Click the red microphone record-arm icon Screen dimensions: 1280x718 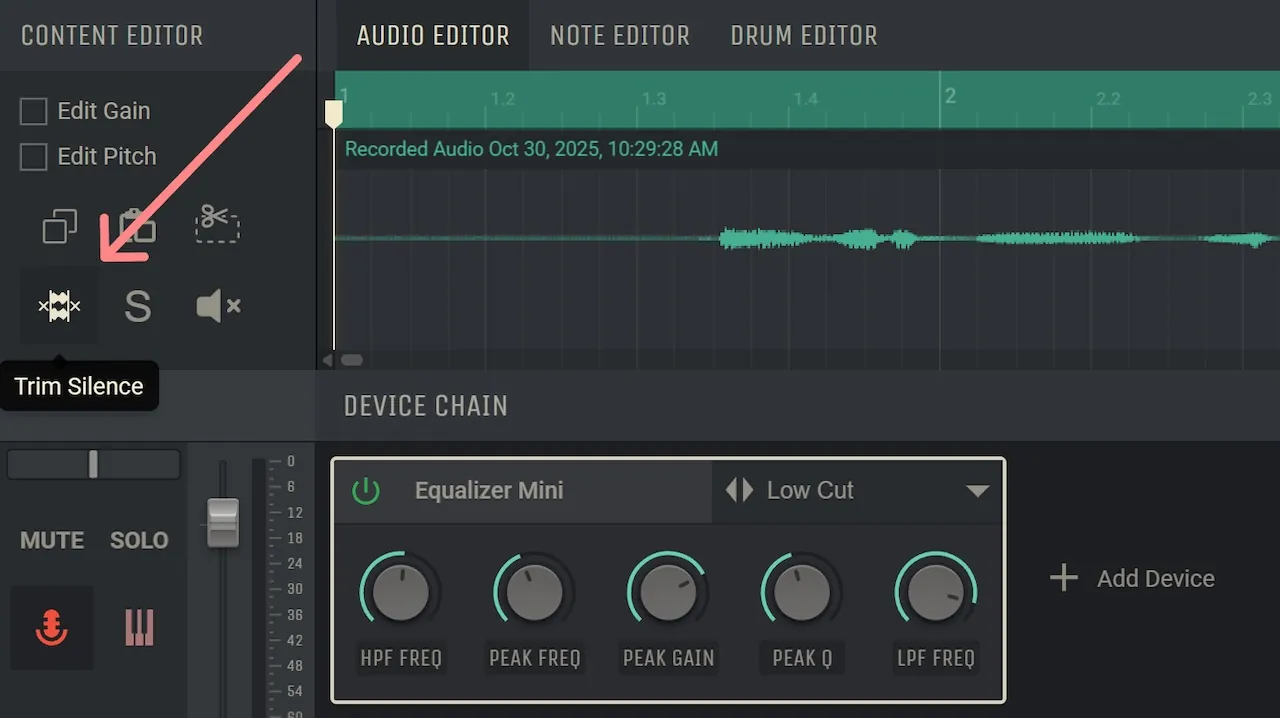[x=51, y=628]
